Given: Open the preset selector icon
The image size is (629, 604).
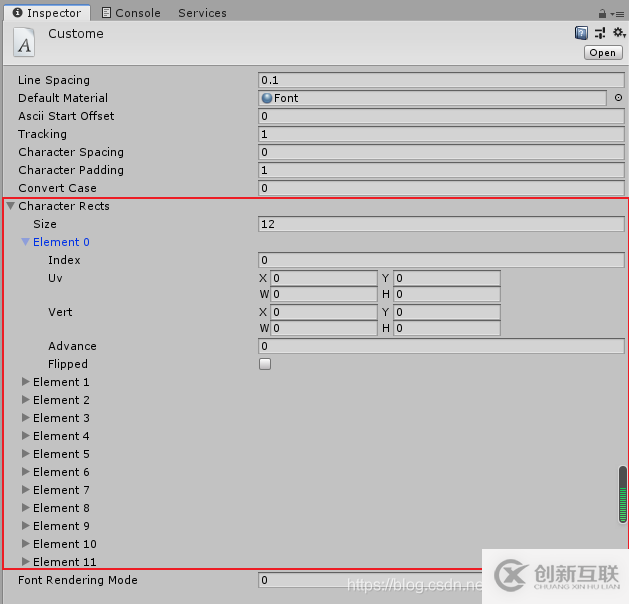Looking at the screenshot, I should [600, 33].
